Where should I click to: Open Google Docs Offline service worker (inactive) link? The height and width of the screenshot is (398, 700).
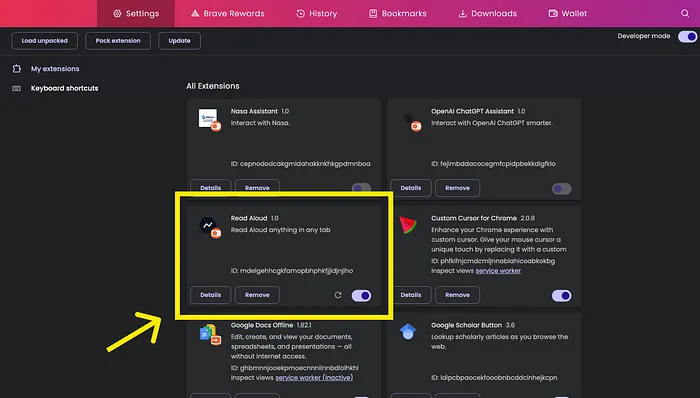[314, 377]
